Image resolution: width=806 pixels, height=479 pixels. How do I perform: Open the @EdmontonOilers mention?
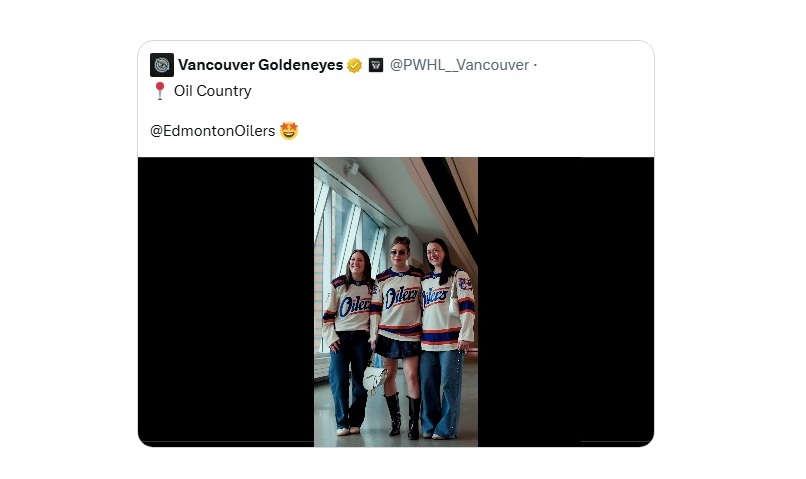pyautogui.click(x=213, y=130)
